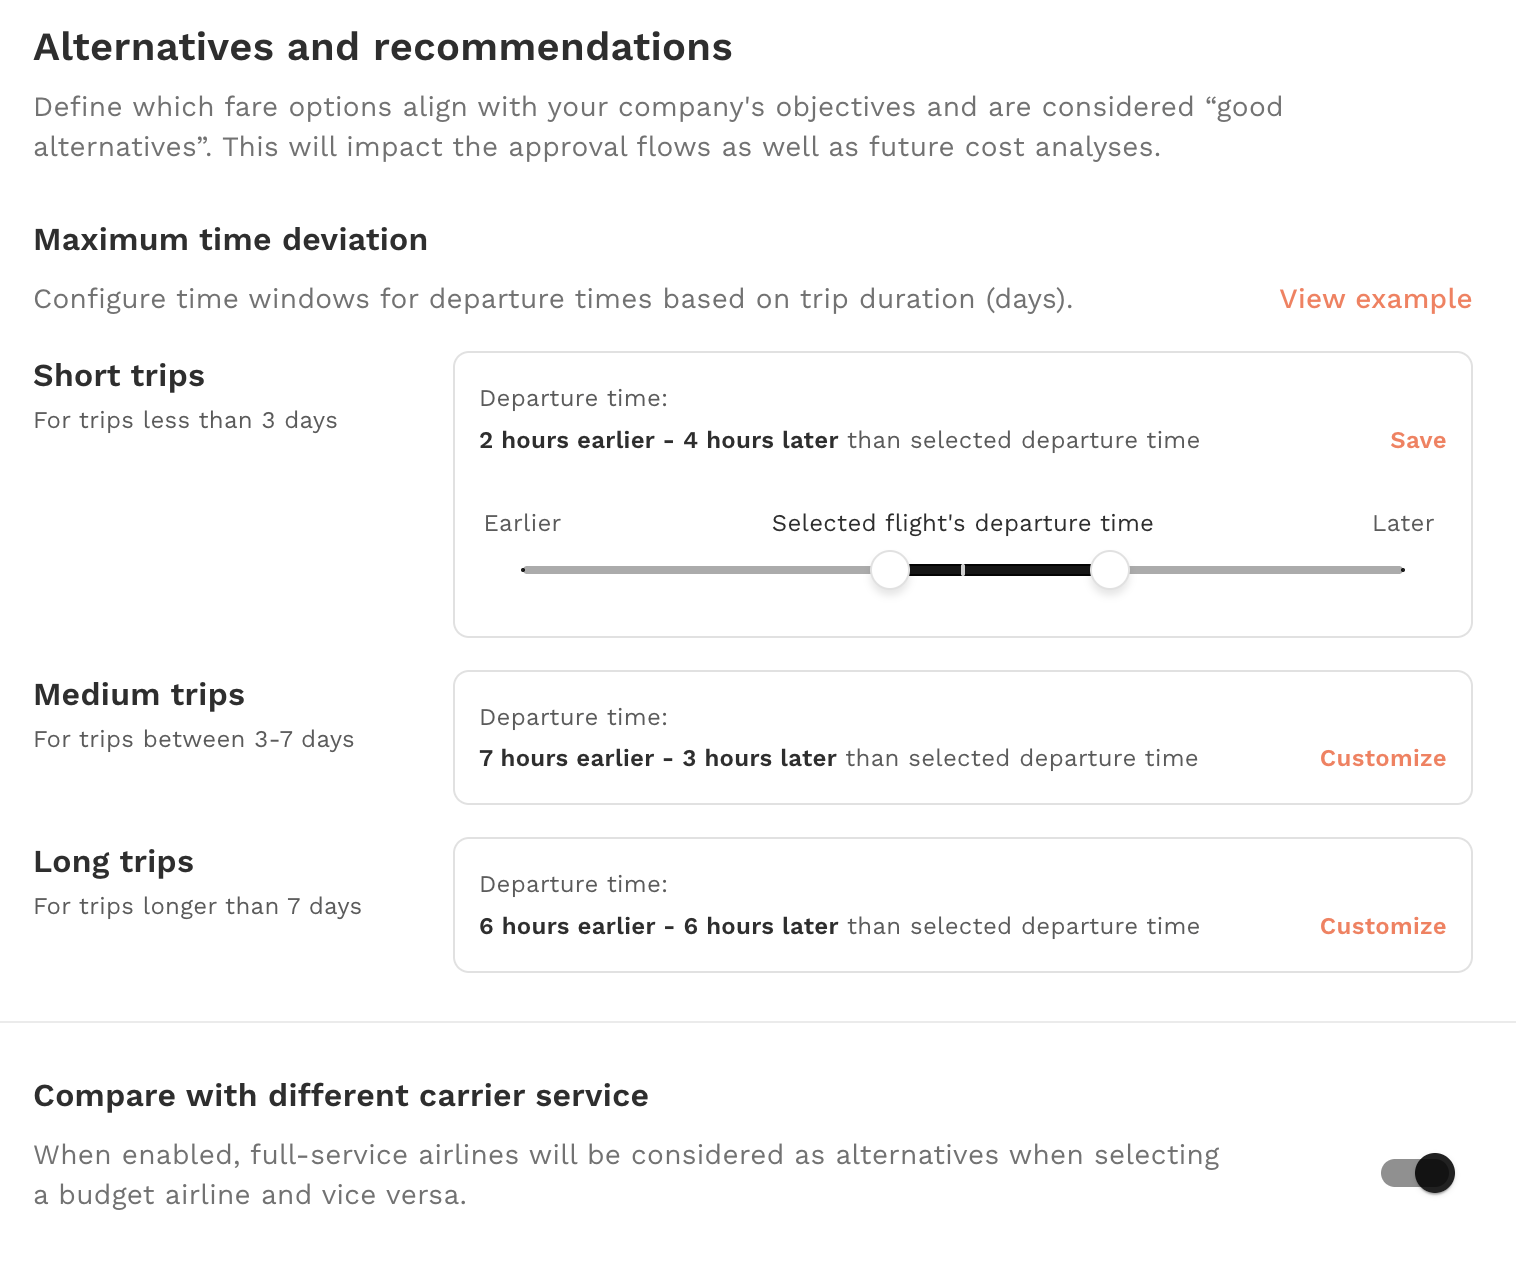Select the earlier slider handle
The image size is (1516, 1266).
click(890, 570)
